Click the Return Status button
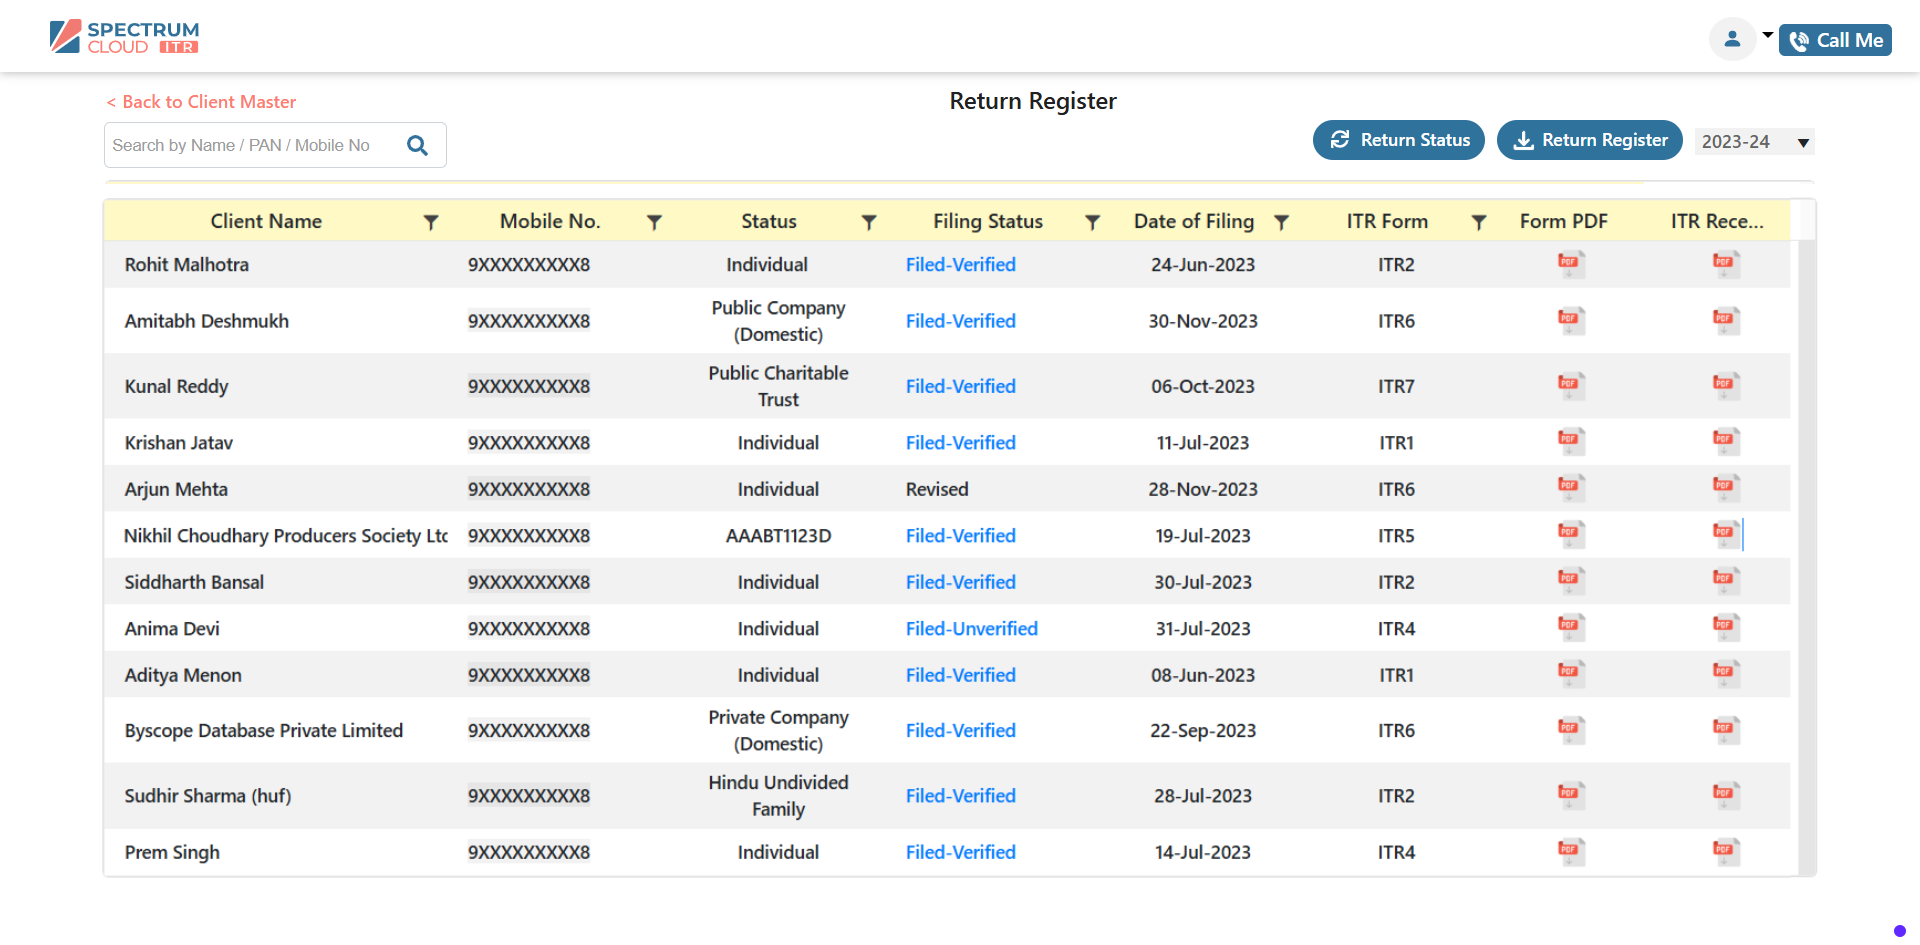1920x945 pixels. click(1398, 140)
